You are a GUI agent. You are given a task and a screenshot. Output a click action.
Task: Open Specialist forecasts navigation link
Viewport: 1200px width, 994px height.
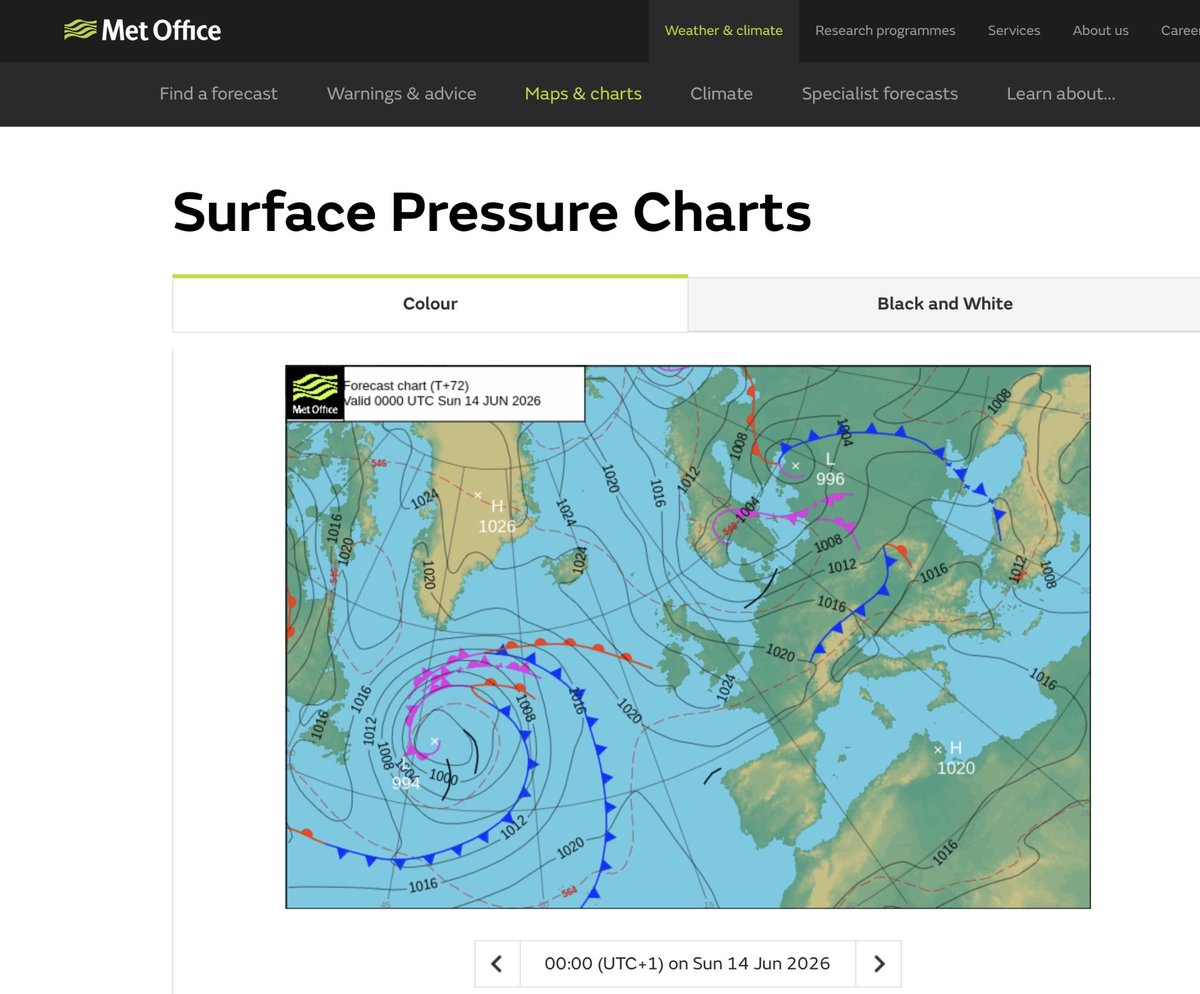(x=880, y=94)
